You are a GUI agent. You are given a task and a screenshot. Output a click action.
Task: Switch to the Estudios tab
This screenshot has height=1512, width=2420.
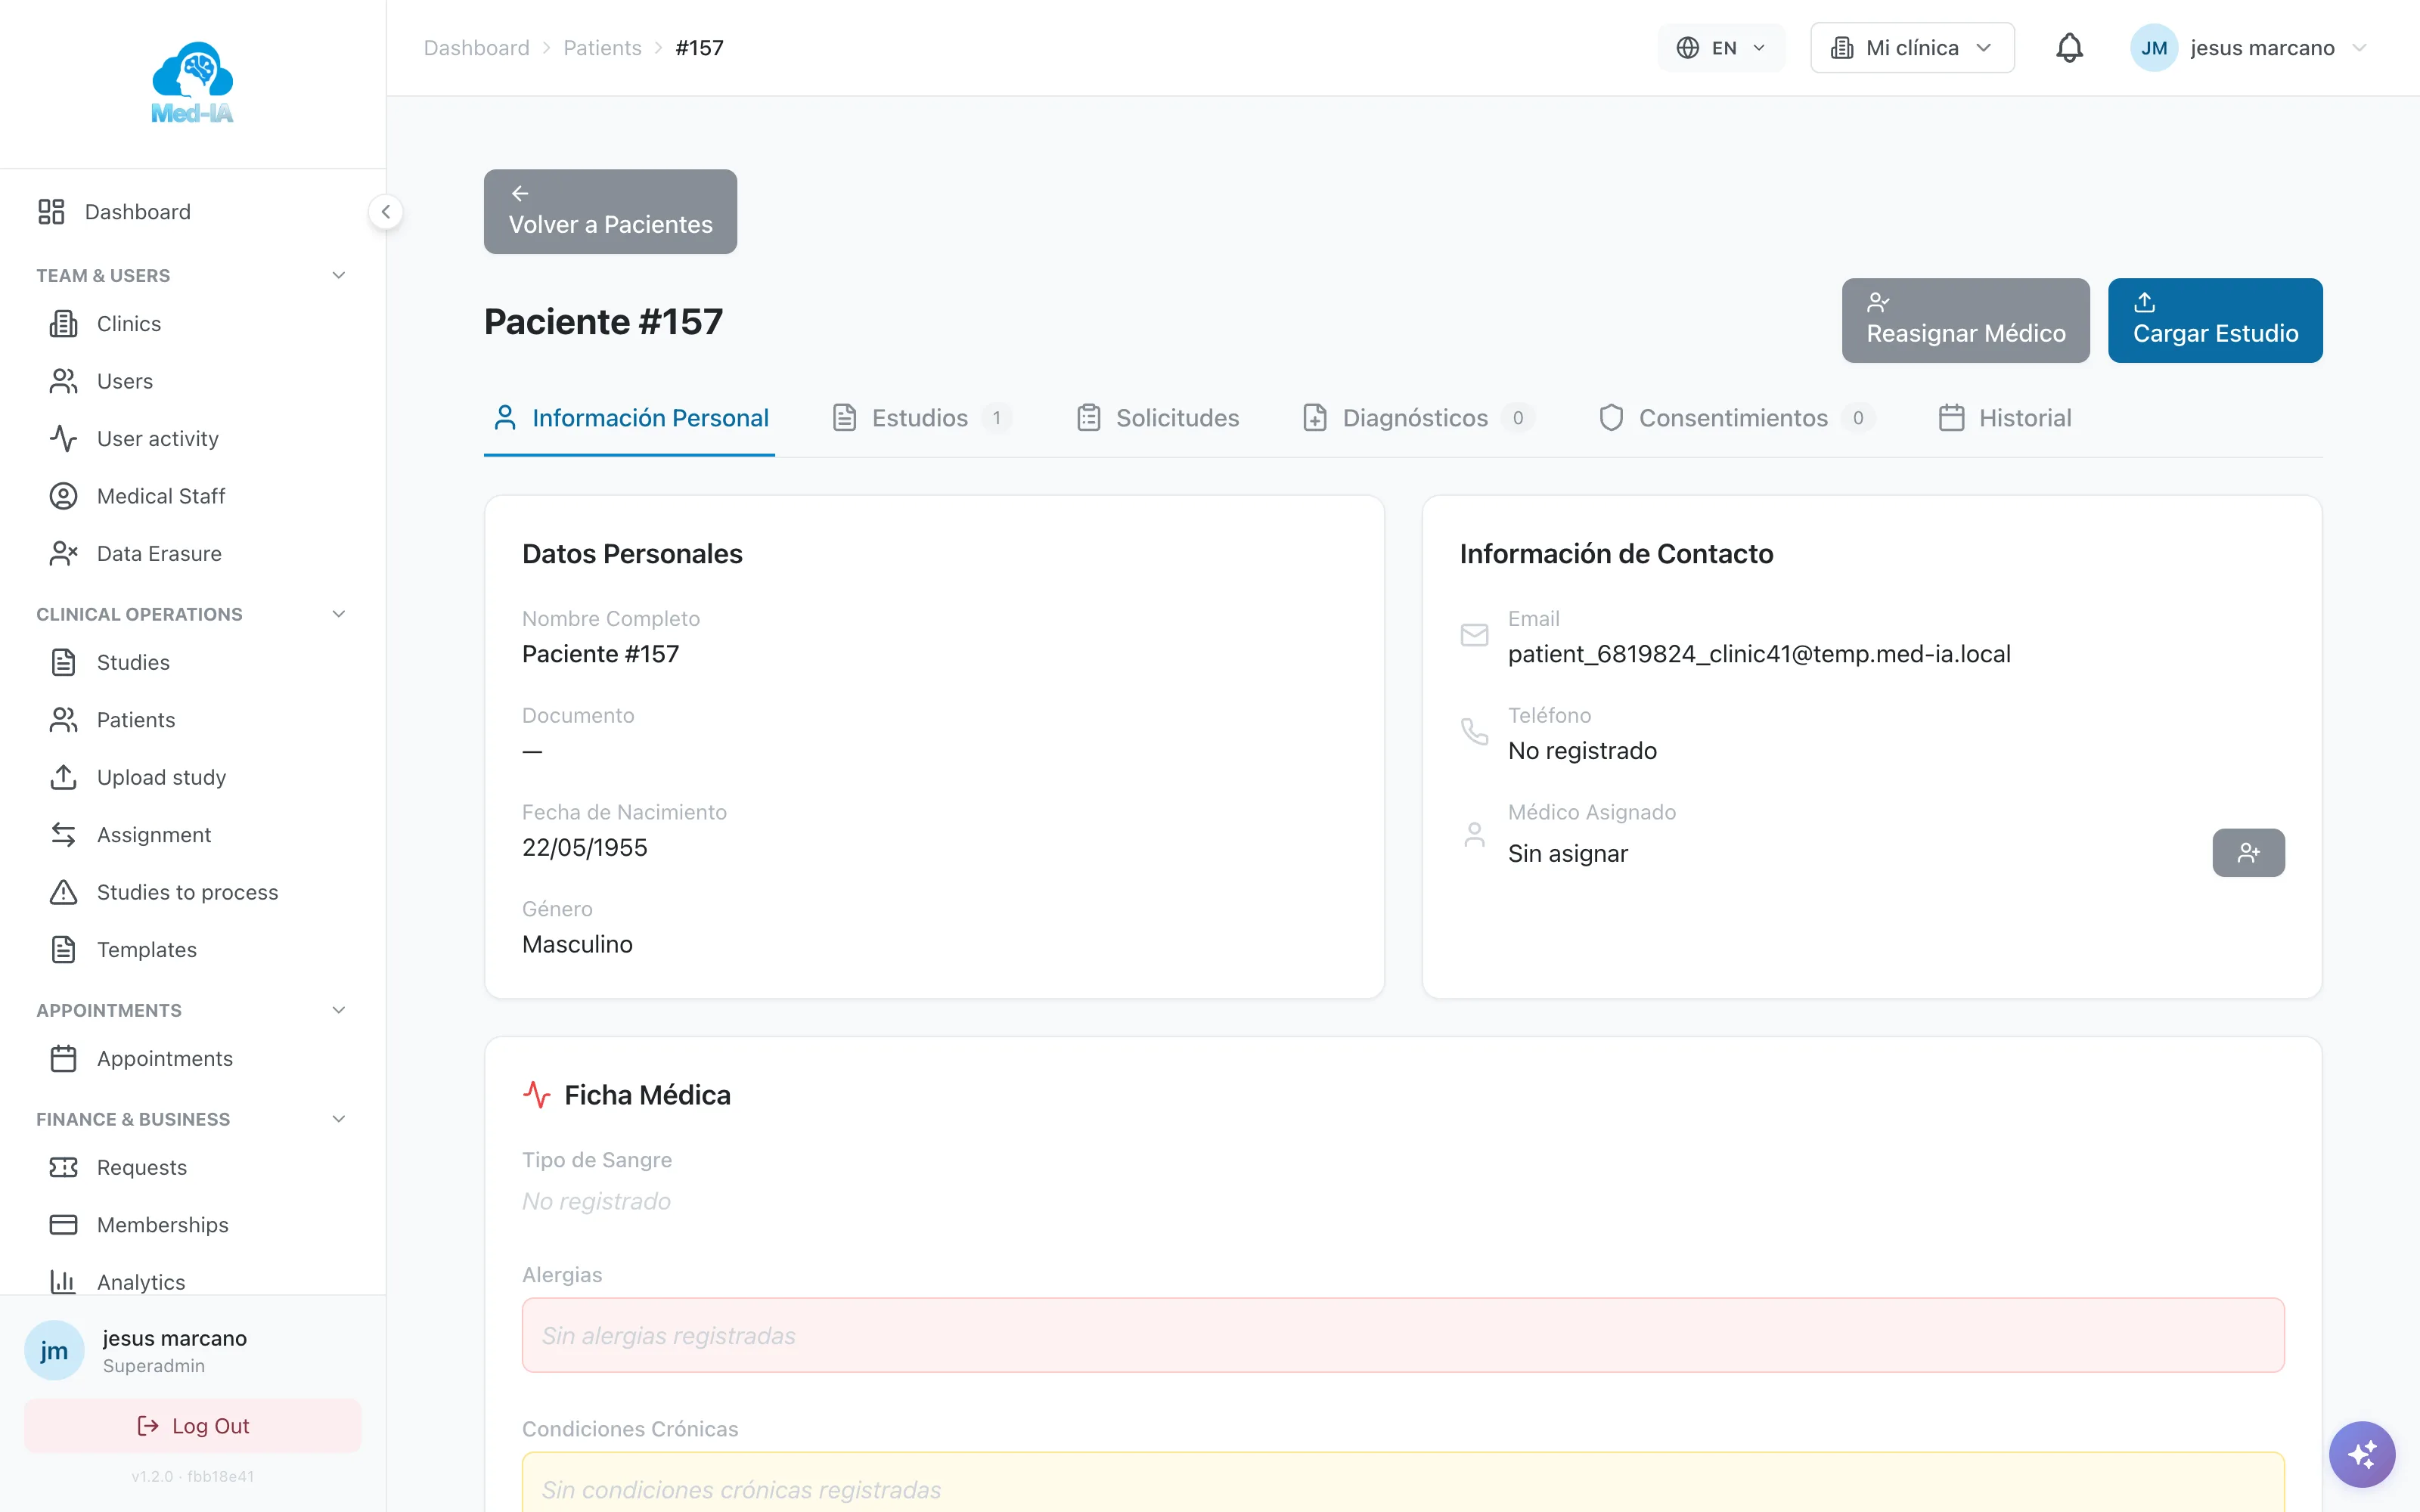click(x=921, y=418)
